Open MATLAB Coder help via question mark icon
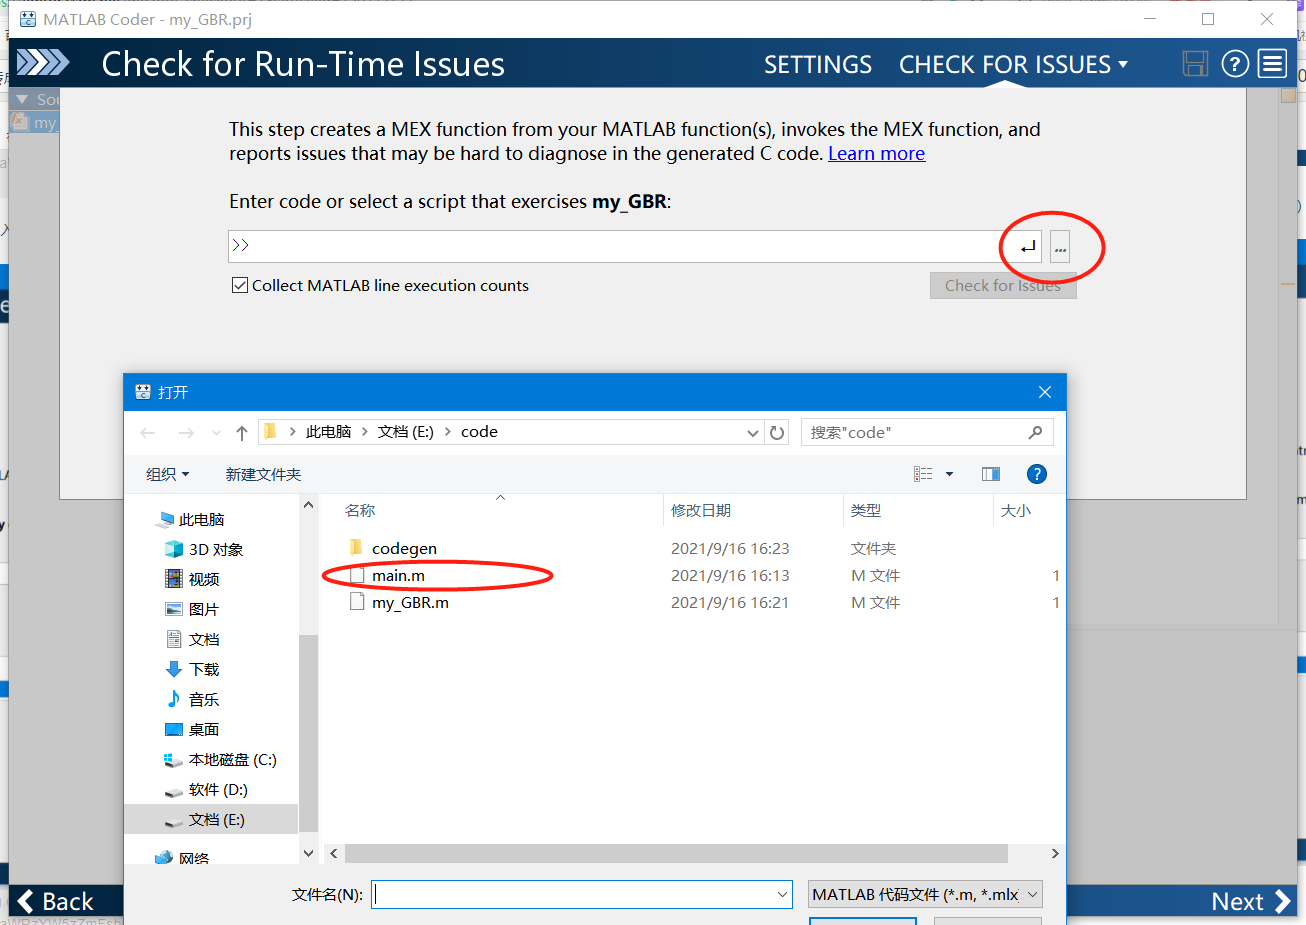 pyautogui.click(x=1234, y=63)
